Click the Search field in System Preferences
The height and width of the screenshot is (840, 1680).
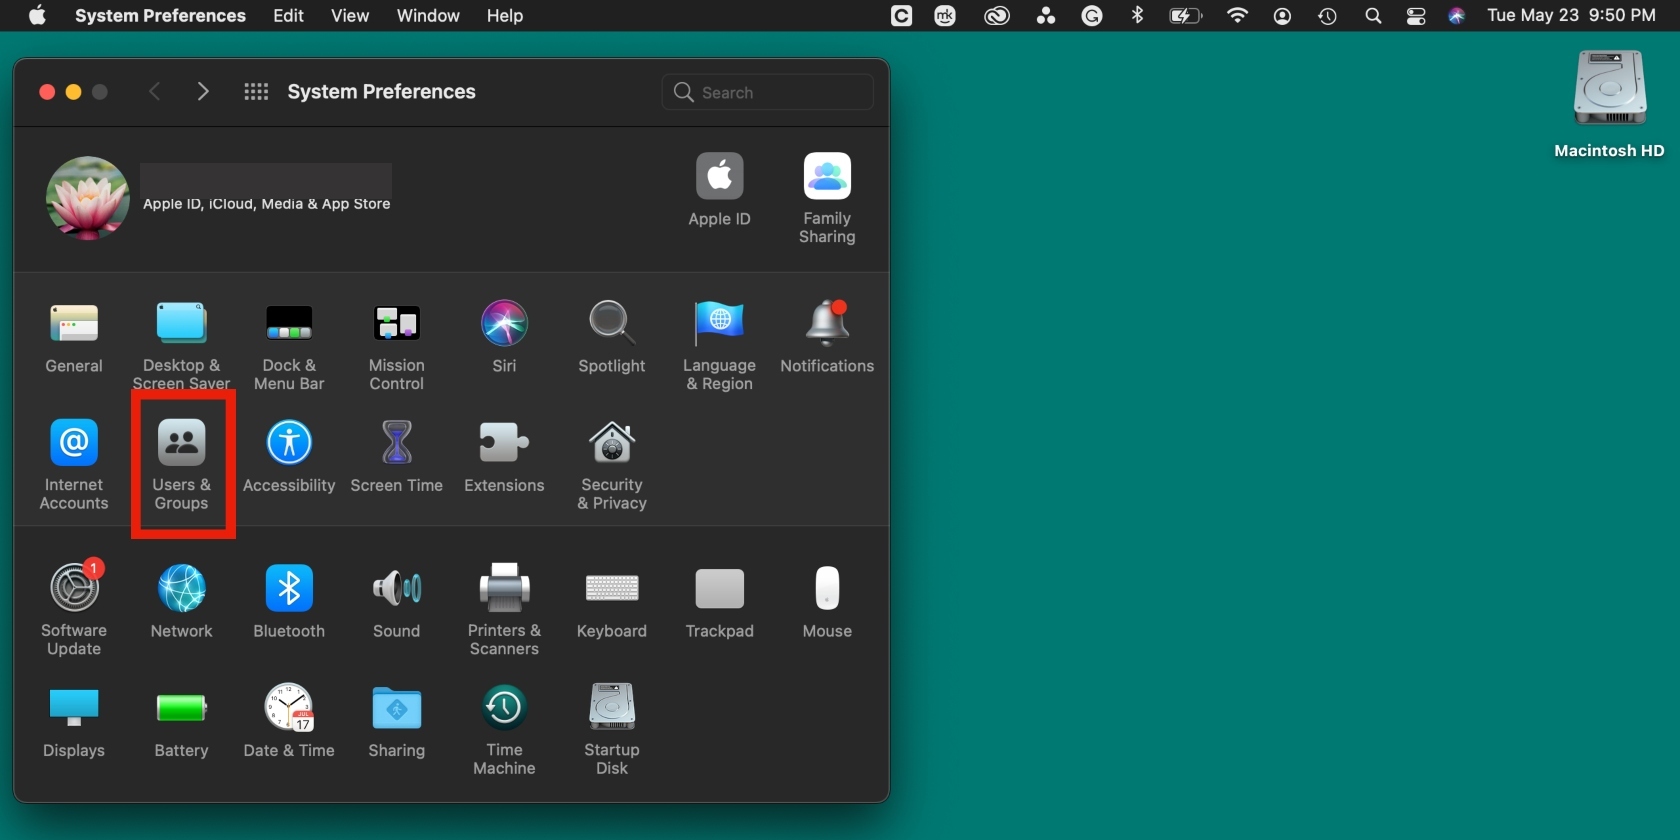(767, 92)
